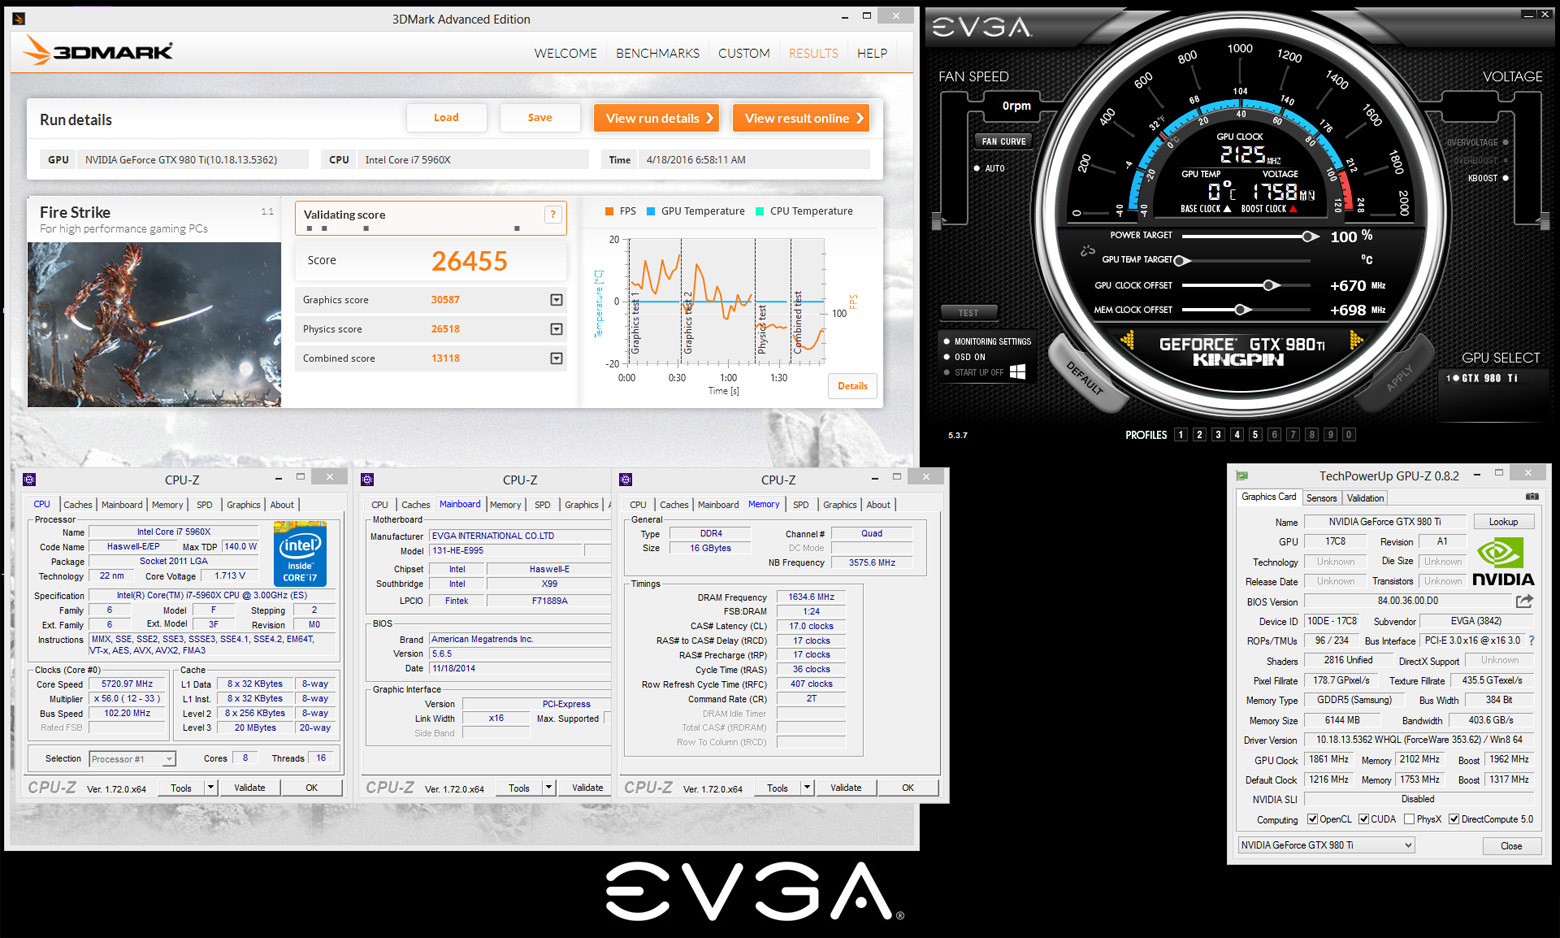This screenshot has width=1560, height=938.
Task: Click the BIOS share/export icon in GPU-Z
Action: 1524,601
